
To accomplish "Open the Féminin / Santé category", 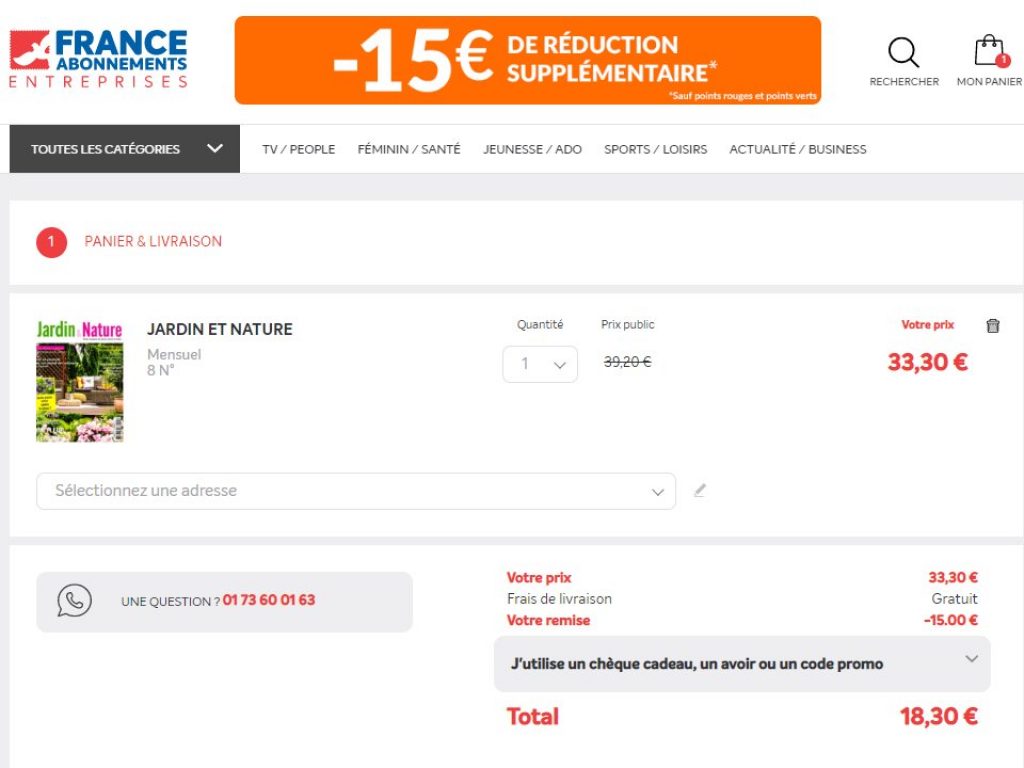I will [409, 149].
